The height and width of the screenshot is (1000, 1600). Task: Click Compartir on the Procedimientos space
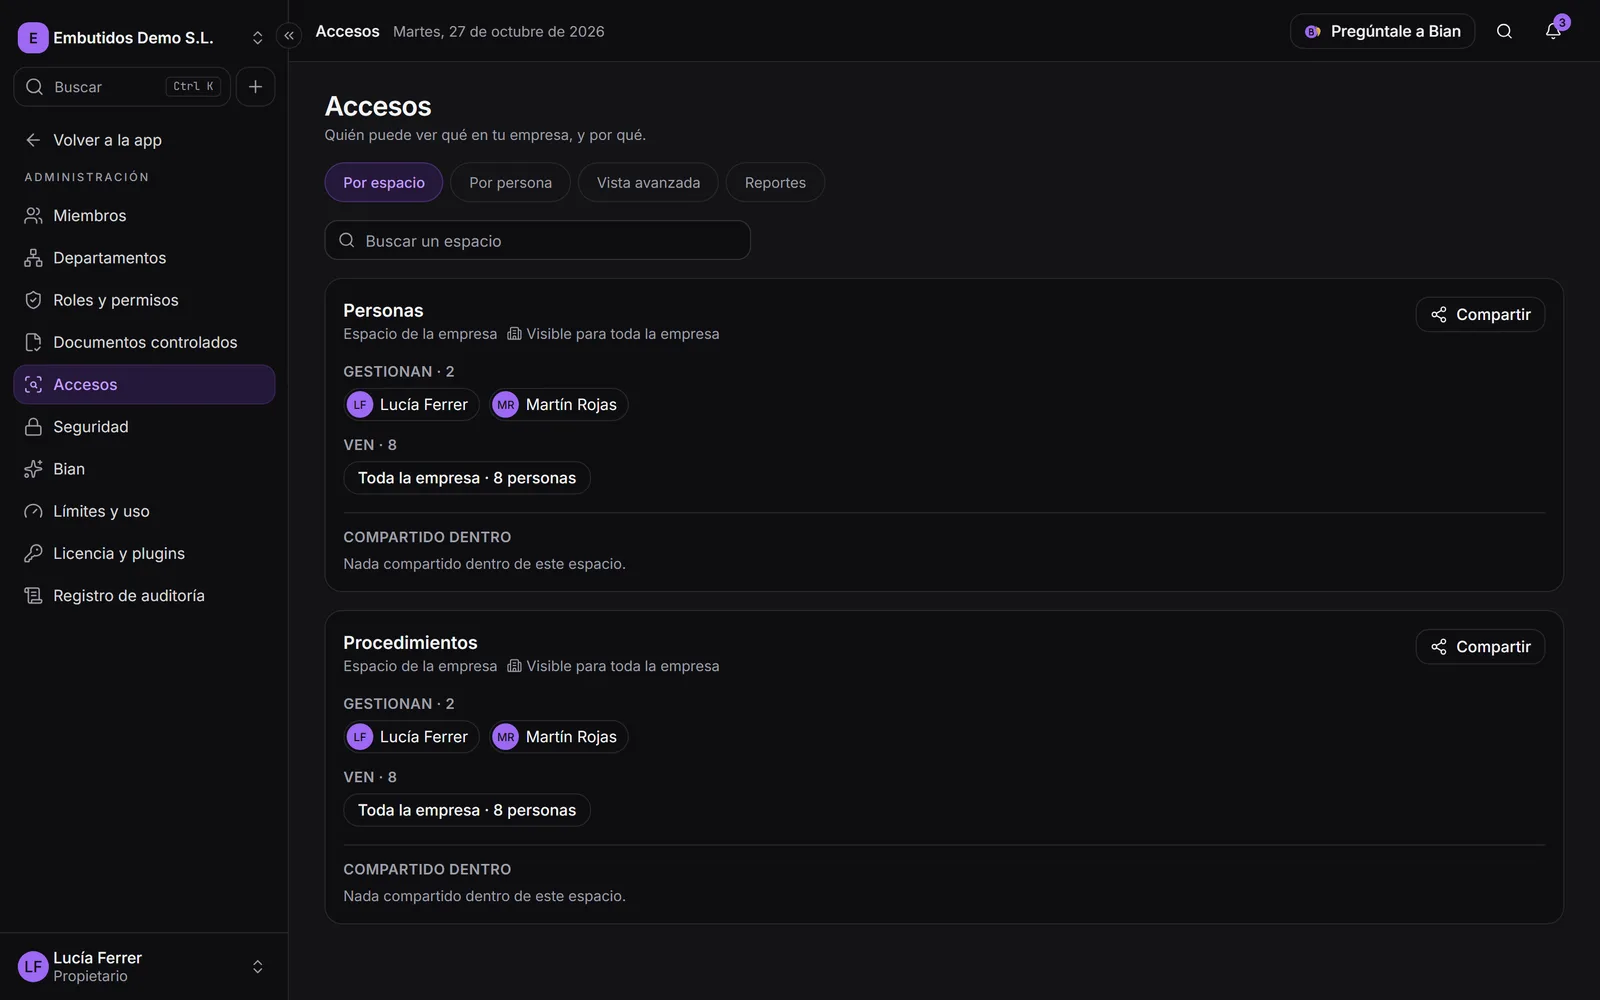pos(1480,647)
